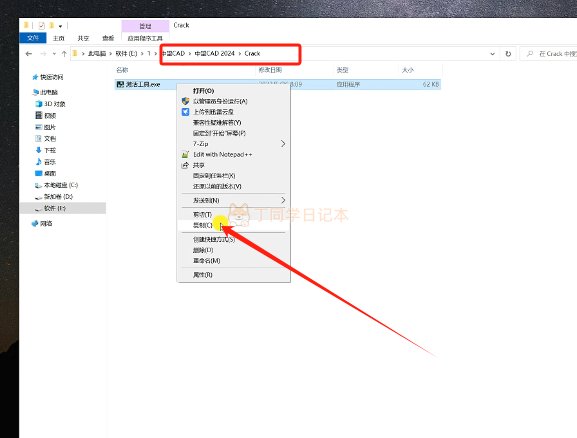Choose 剪切(T) in the context menu
This screenshot has width=577, height=438.
tap(202, 214)
